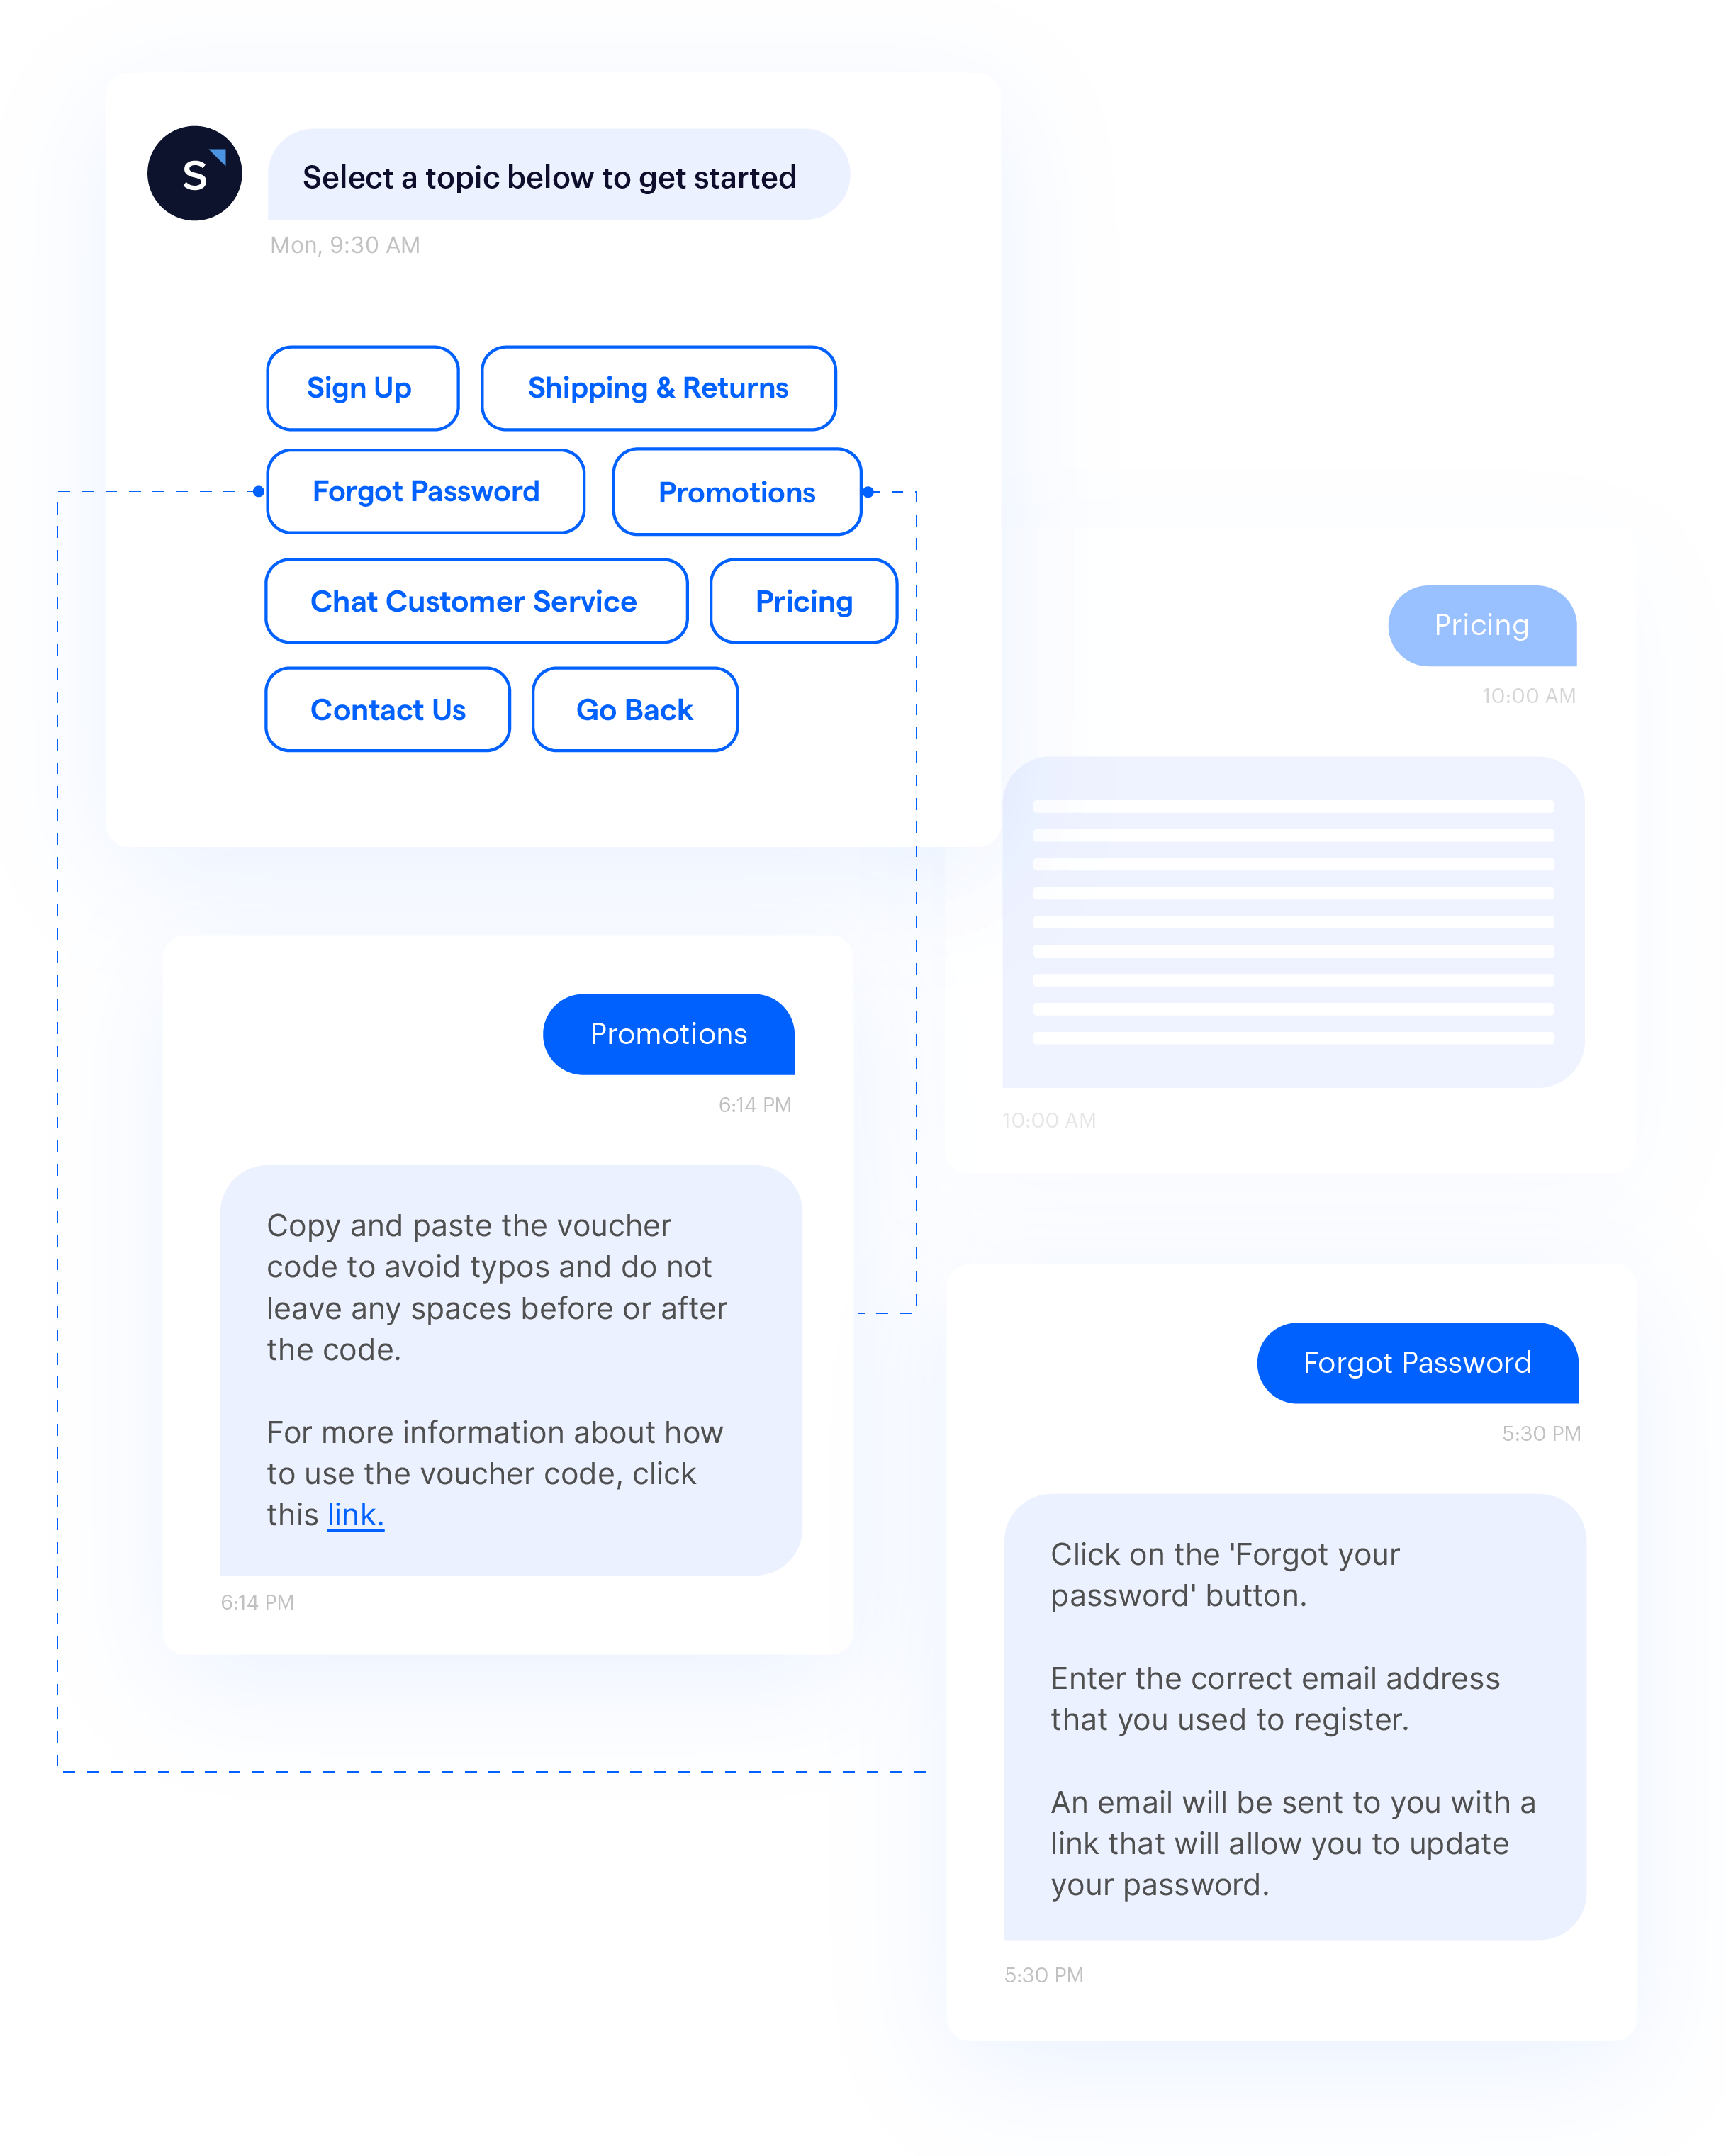Click the Go Back button
Screen dimensions: 1726x2156
pyautogui.click(x=634, y=710)
